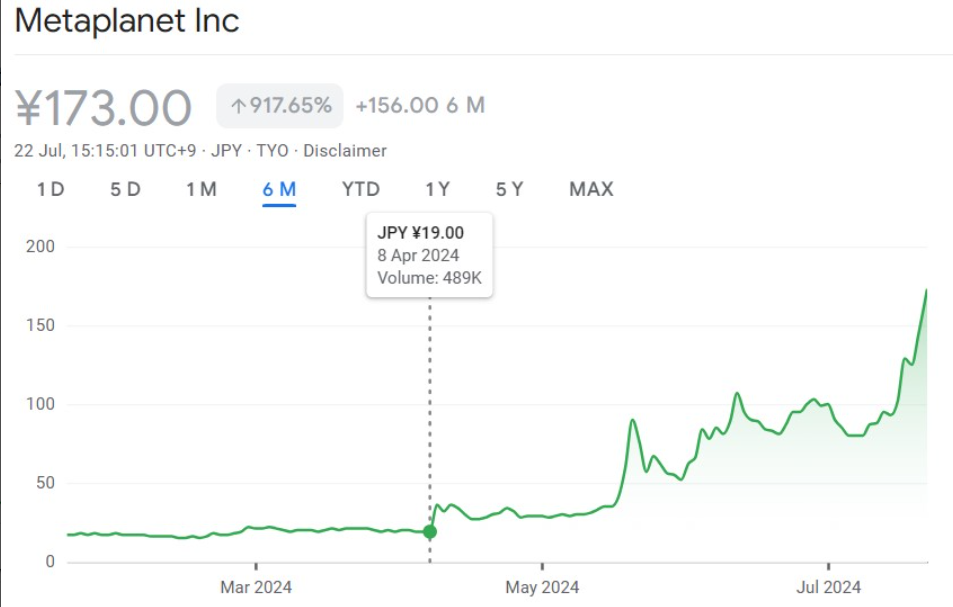Select the 1 M time range
Screen dimensions: 953x607
tap(201, 189)
